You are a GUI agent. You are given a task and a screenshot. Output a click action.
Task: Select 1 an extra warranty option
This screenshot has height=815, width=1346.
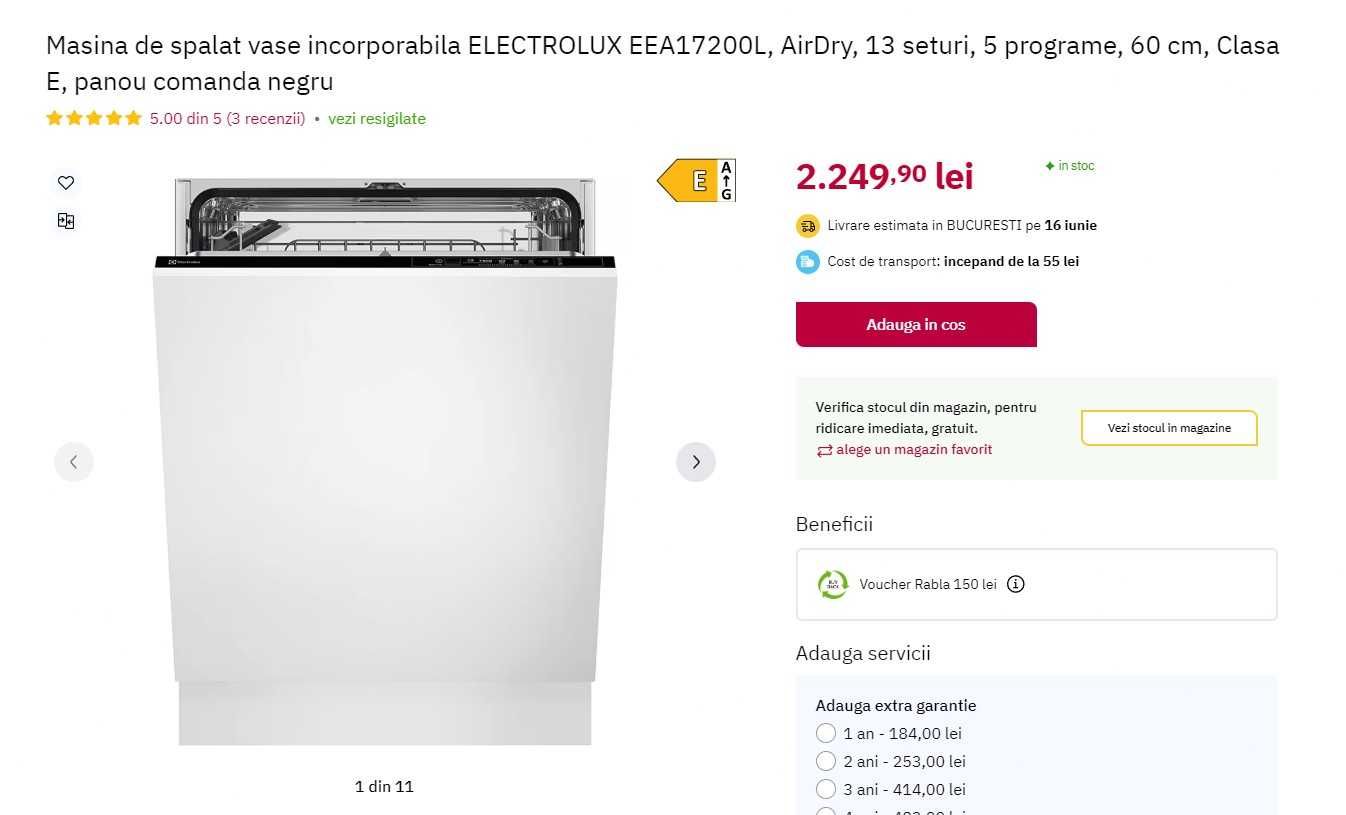(x=826, y=733)
